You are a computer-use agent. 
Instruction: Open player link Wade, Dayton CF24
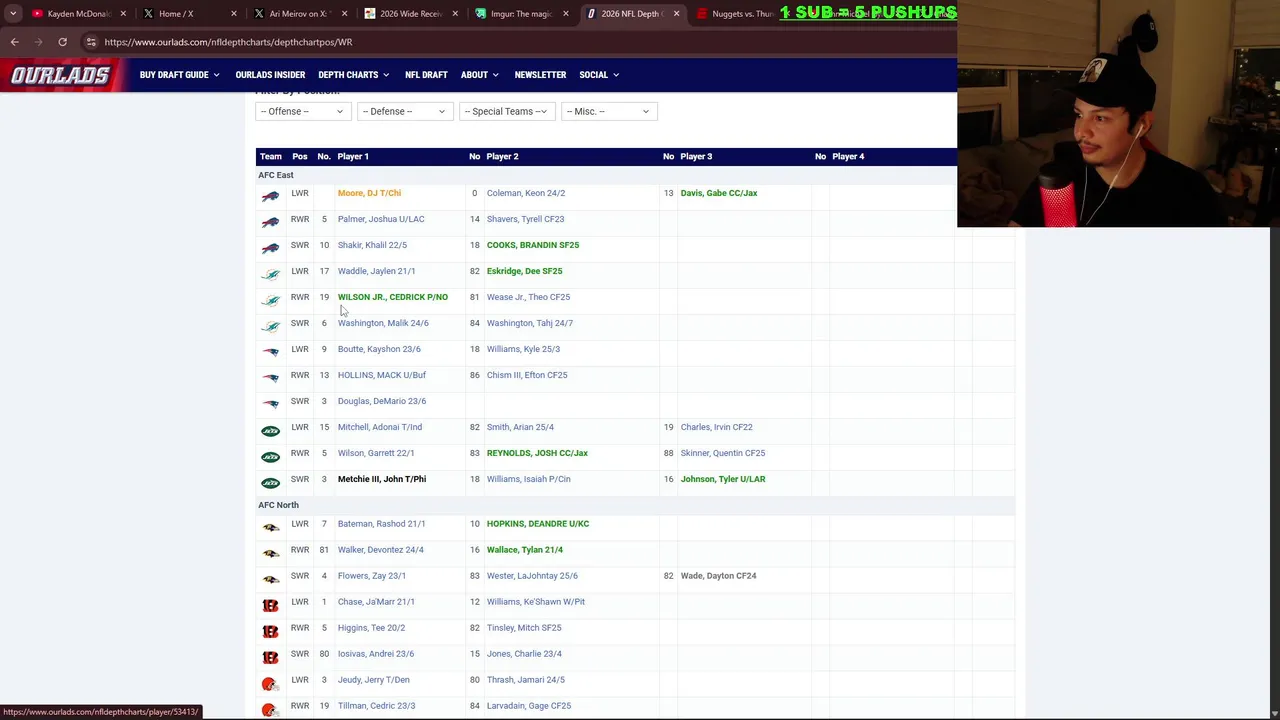coord(719,576)
